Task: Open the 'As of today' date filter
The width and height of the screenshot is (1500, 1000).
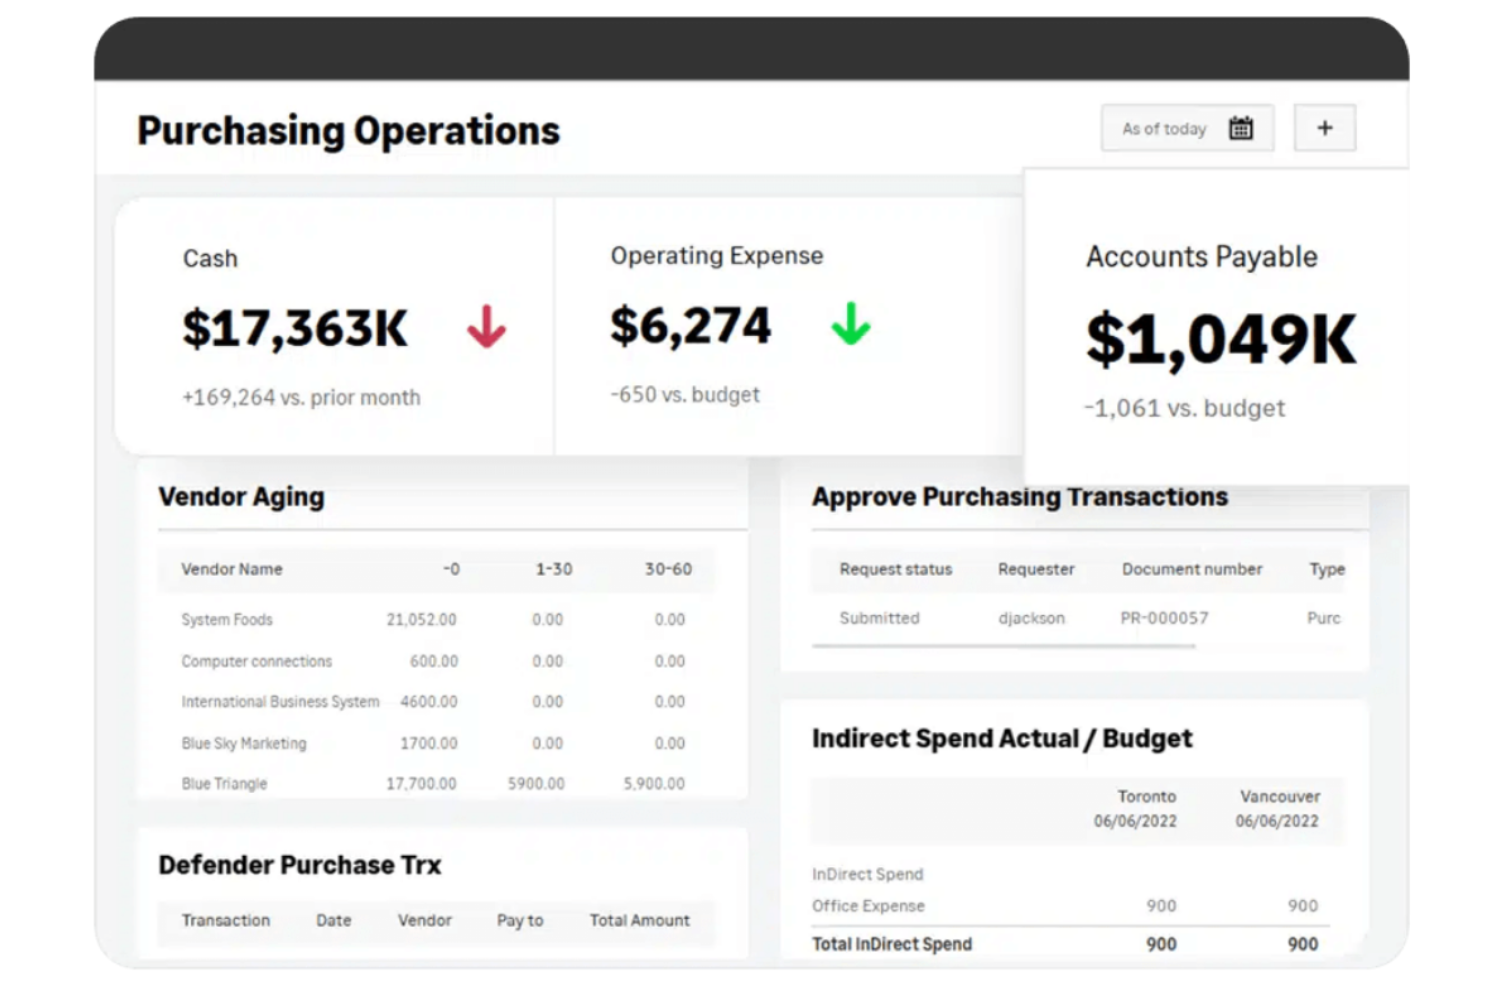Action: tap(1165, 128)
